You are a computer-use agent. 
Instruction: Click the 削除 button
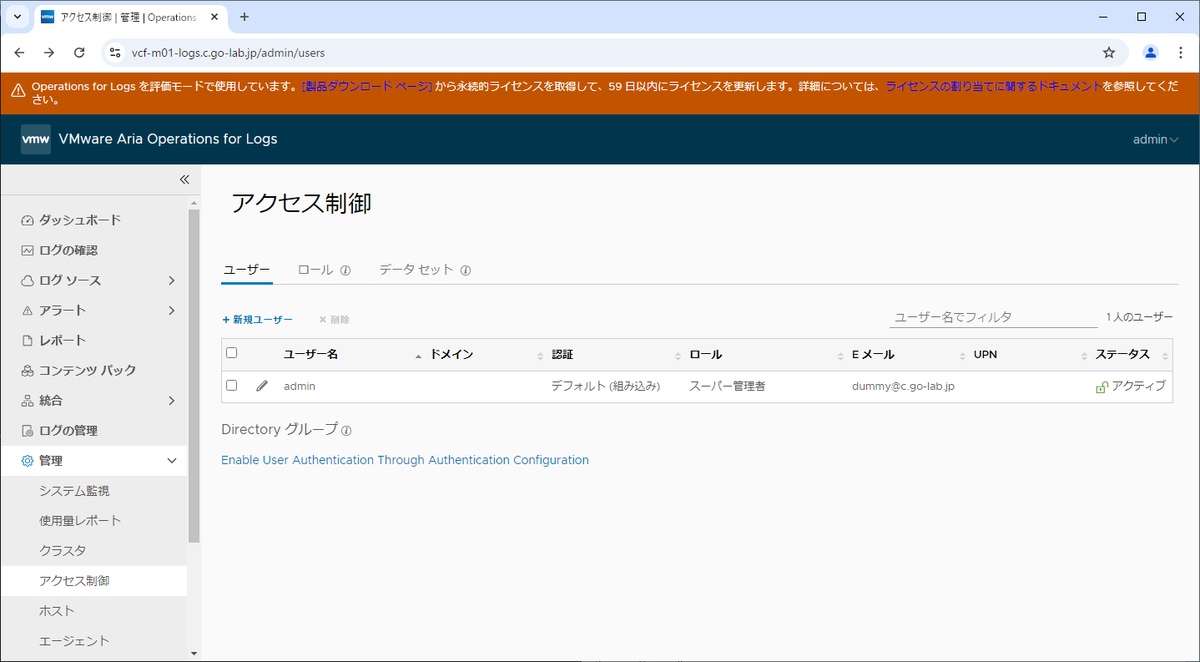click(334, 319)
